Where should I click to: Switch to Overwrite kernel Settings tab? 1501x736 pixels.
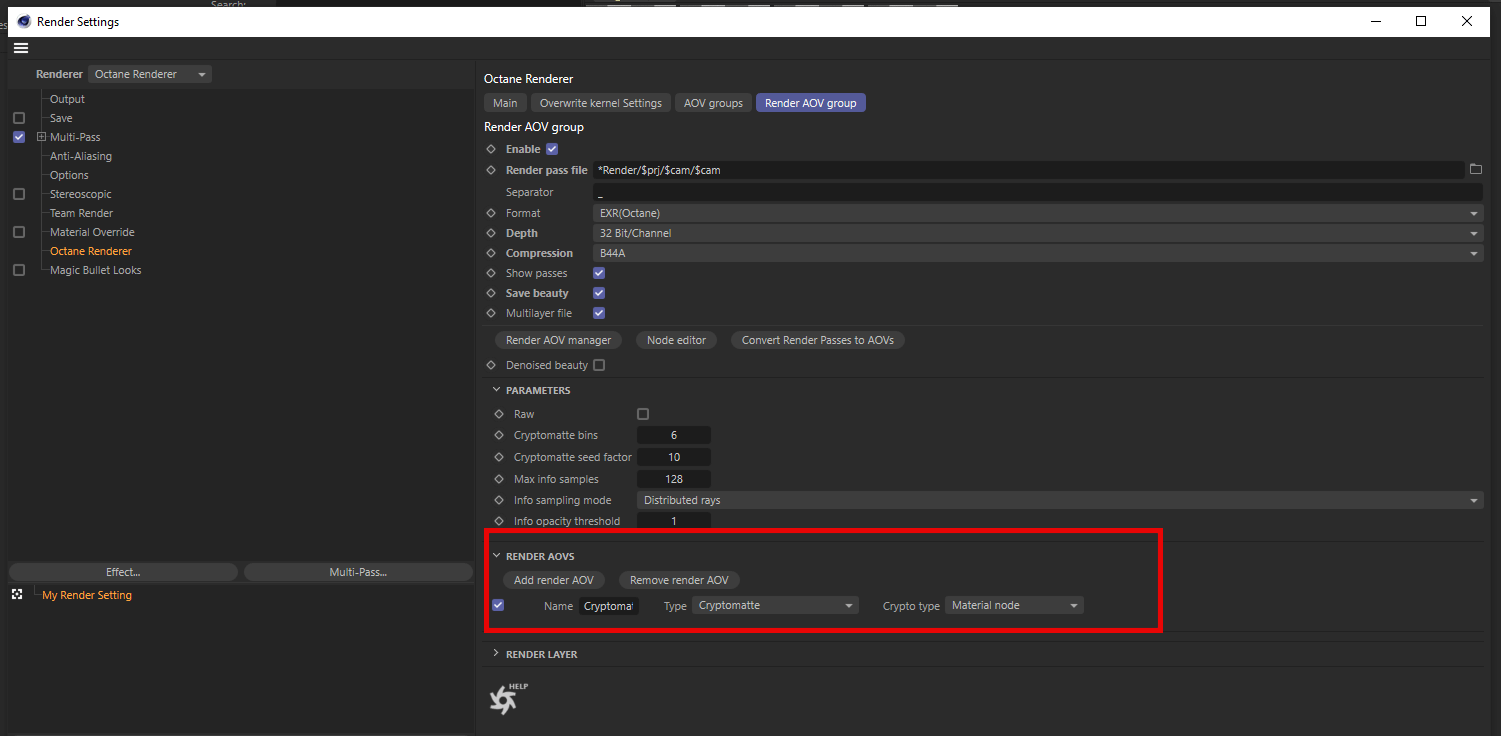(601, 103)
